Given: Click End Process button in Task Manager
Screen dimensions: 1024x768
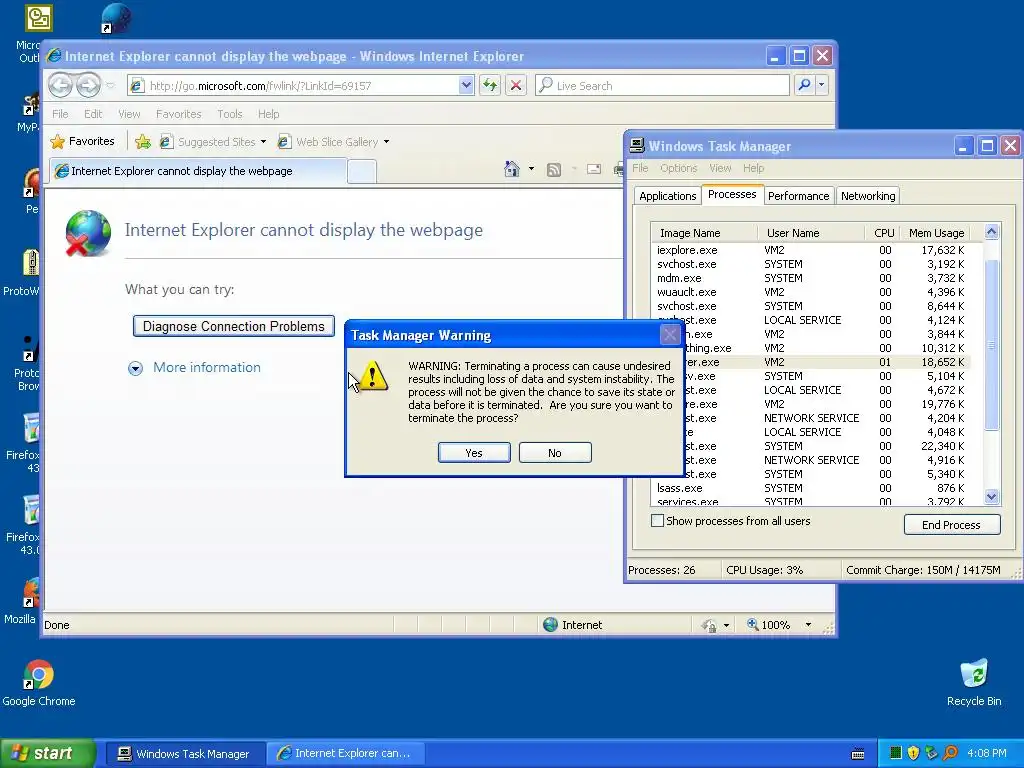Looking at the screenshot, I should click(x=952, y=524).
